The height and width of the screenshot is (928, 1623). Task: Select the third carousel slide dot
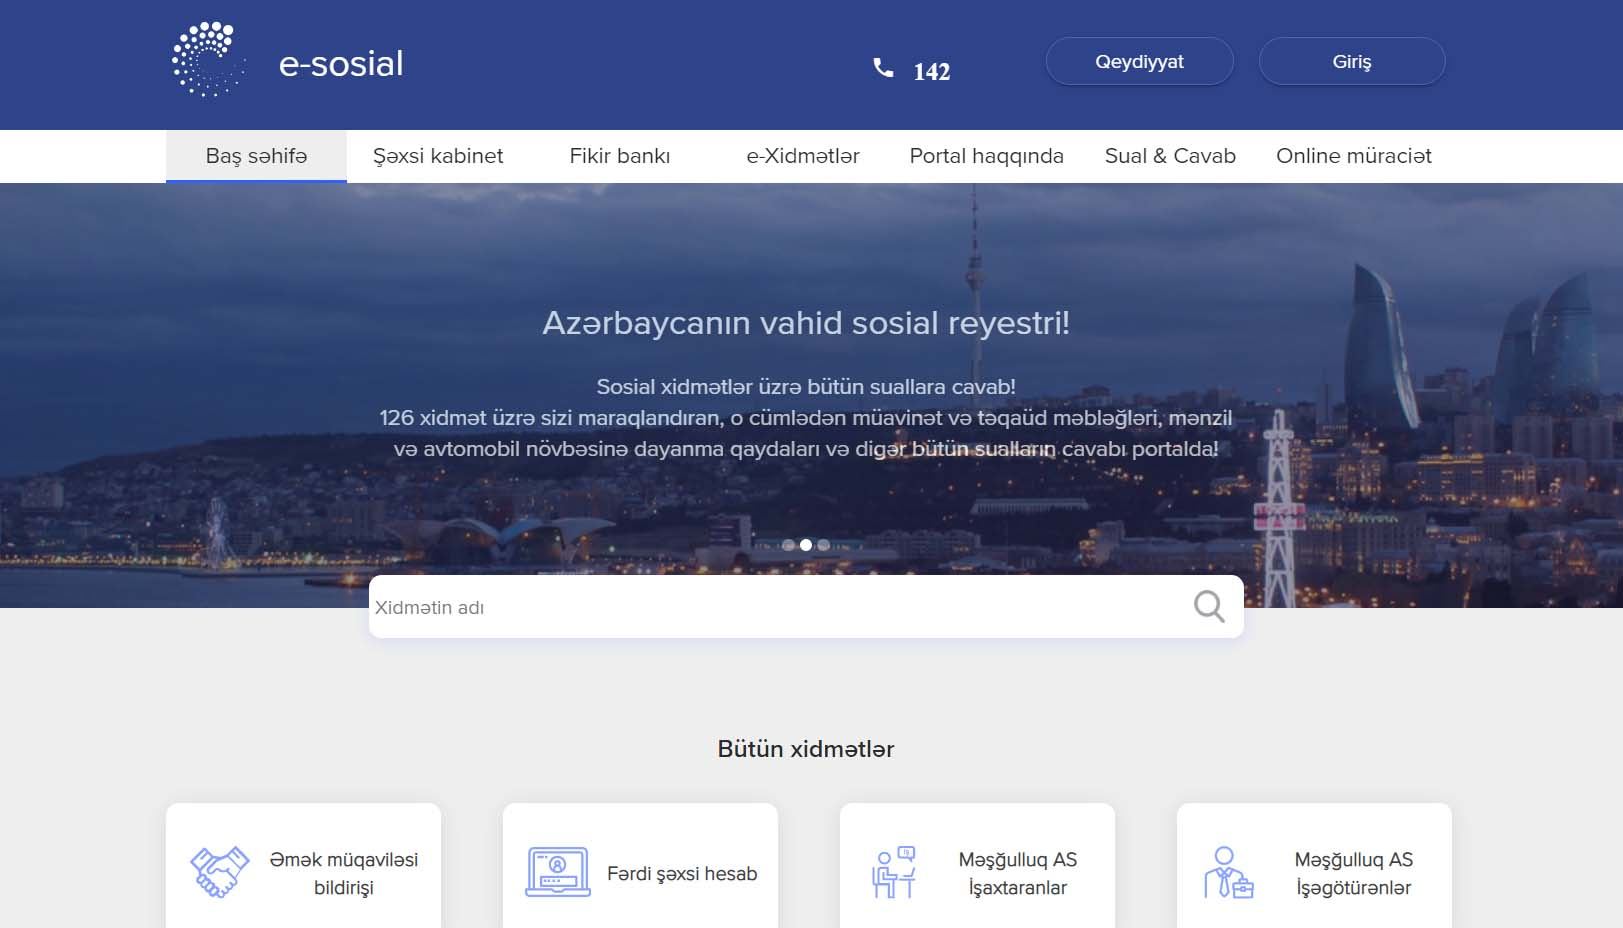coord(824,545)
